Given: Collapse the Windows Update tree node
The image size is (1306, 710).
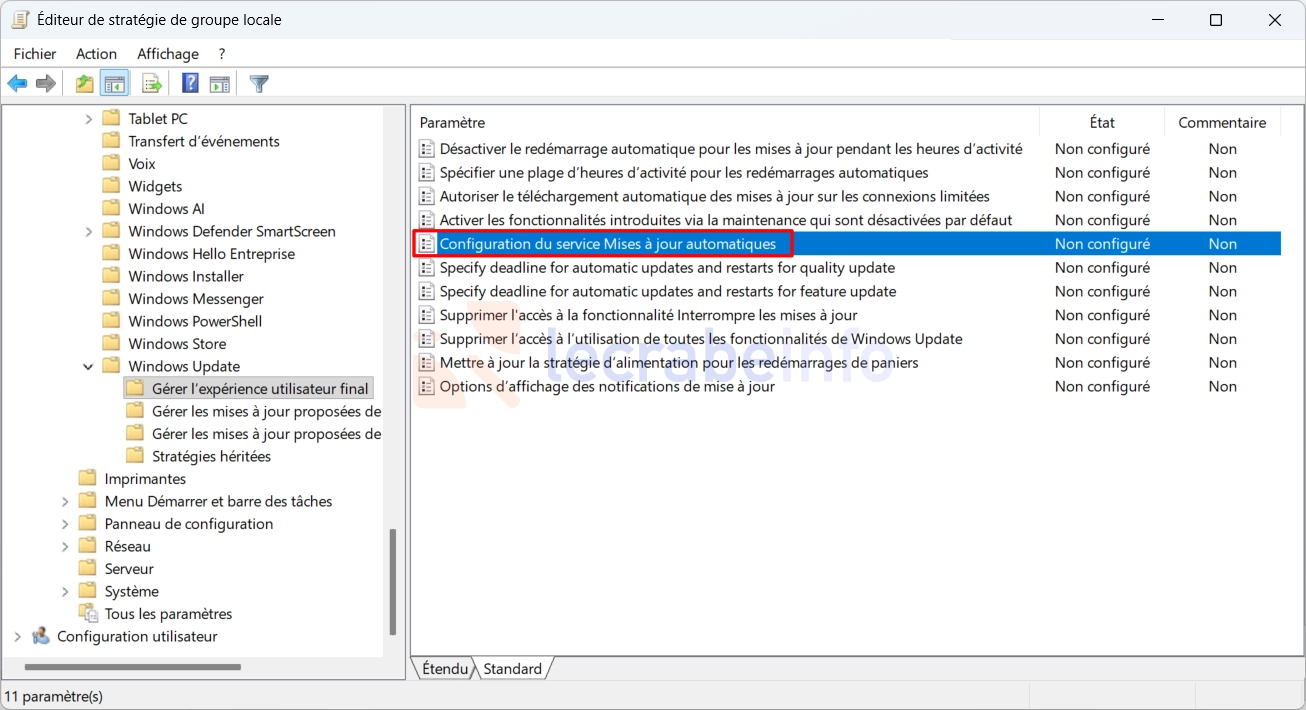Looking at the screenshot, I should coord(89,366).
